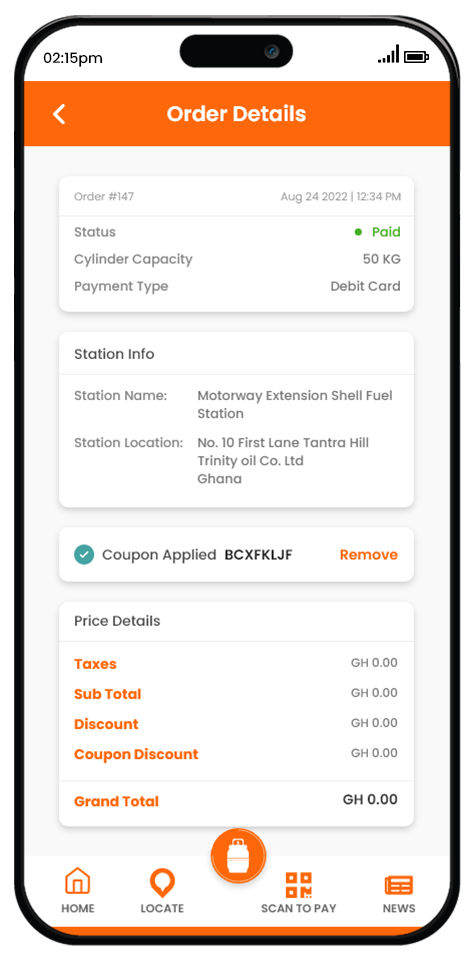The width and height of the screenshot is (475, 960).
Task: Open Scan to Pay QR icon
Action: pos(299,885)
